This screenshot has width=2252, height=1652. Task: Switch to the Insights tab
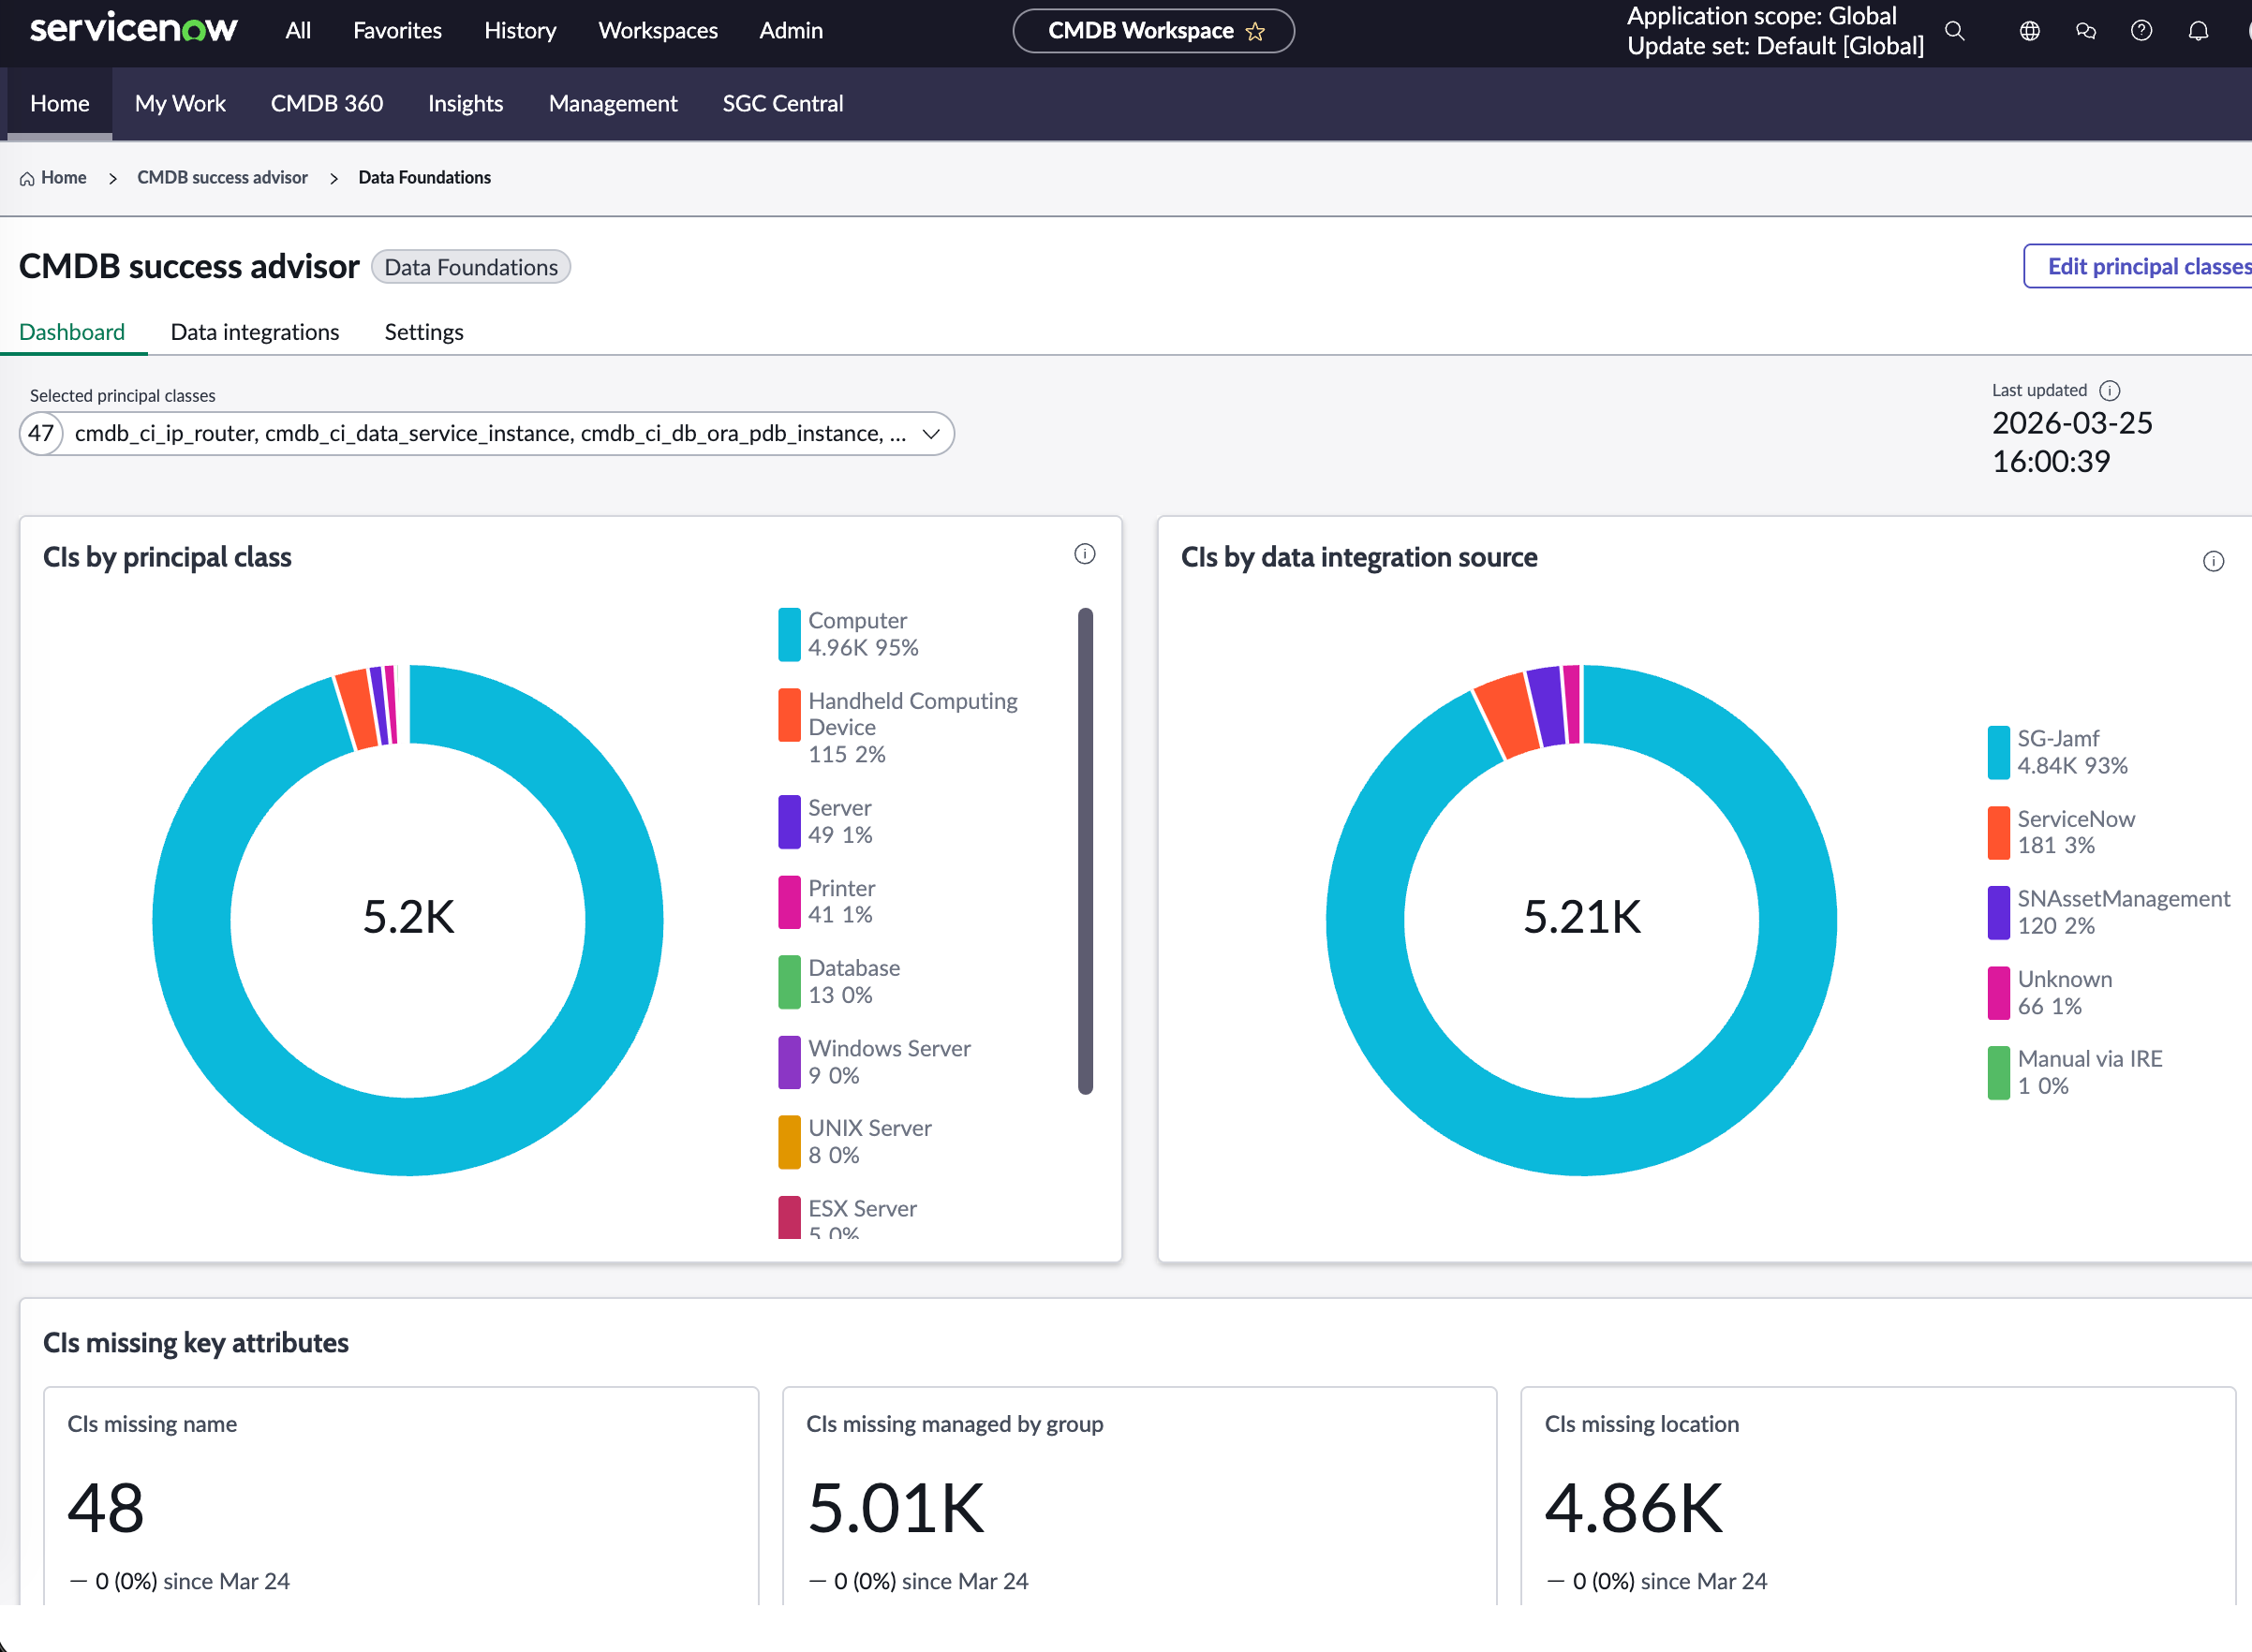coord(465,103)
